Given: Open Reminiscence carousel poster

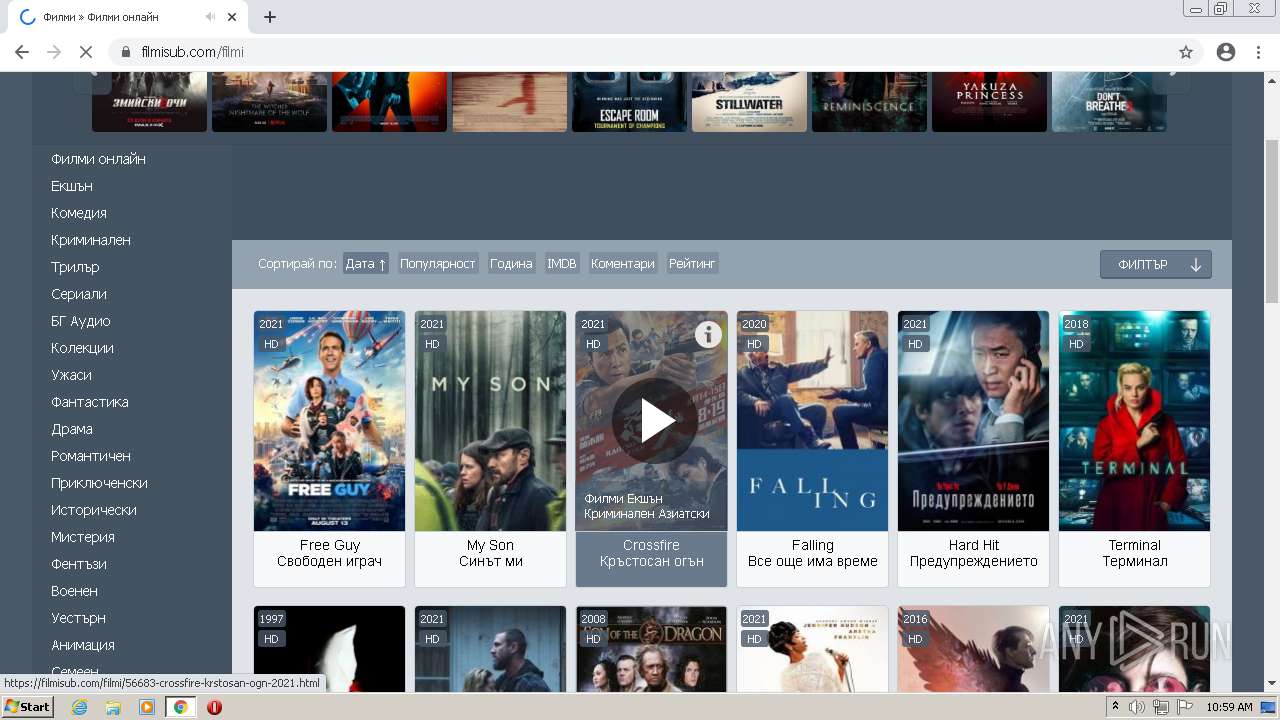Looking at the screenshot, I should (869, 102).
